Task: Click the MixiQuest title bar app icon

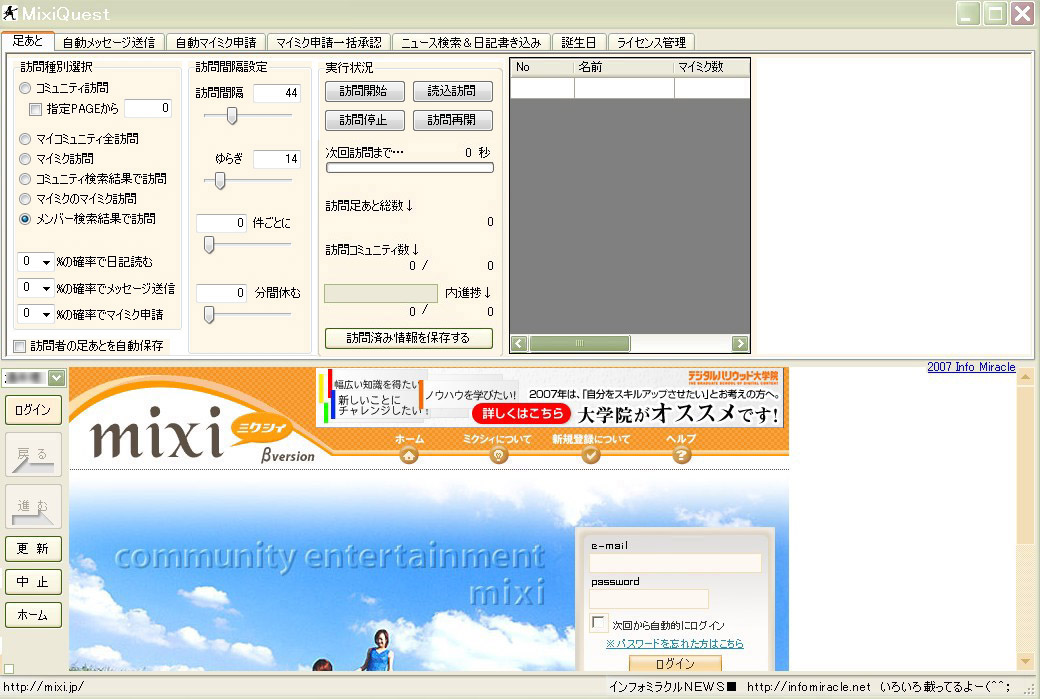Action: pyautogui.click(x=10, y=13)
